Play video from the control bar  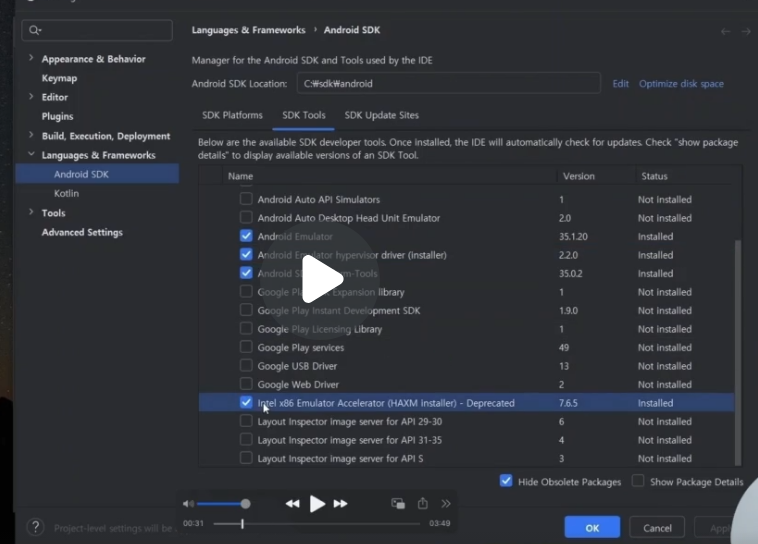pyautogui.click(x=317, y=504)
